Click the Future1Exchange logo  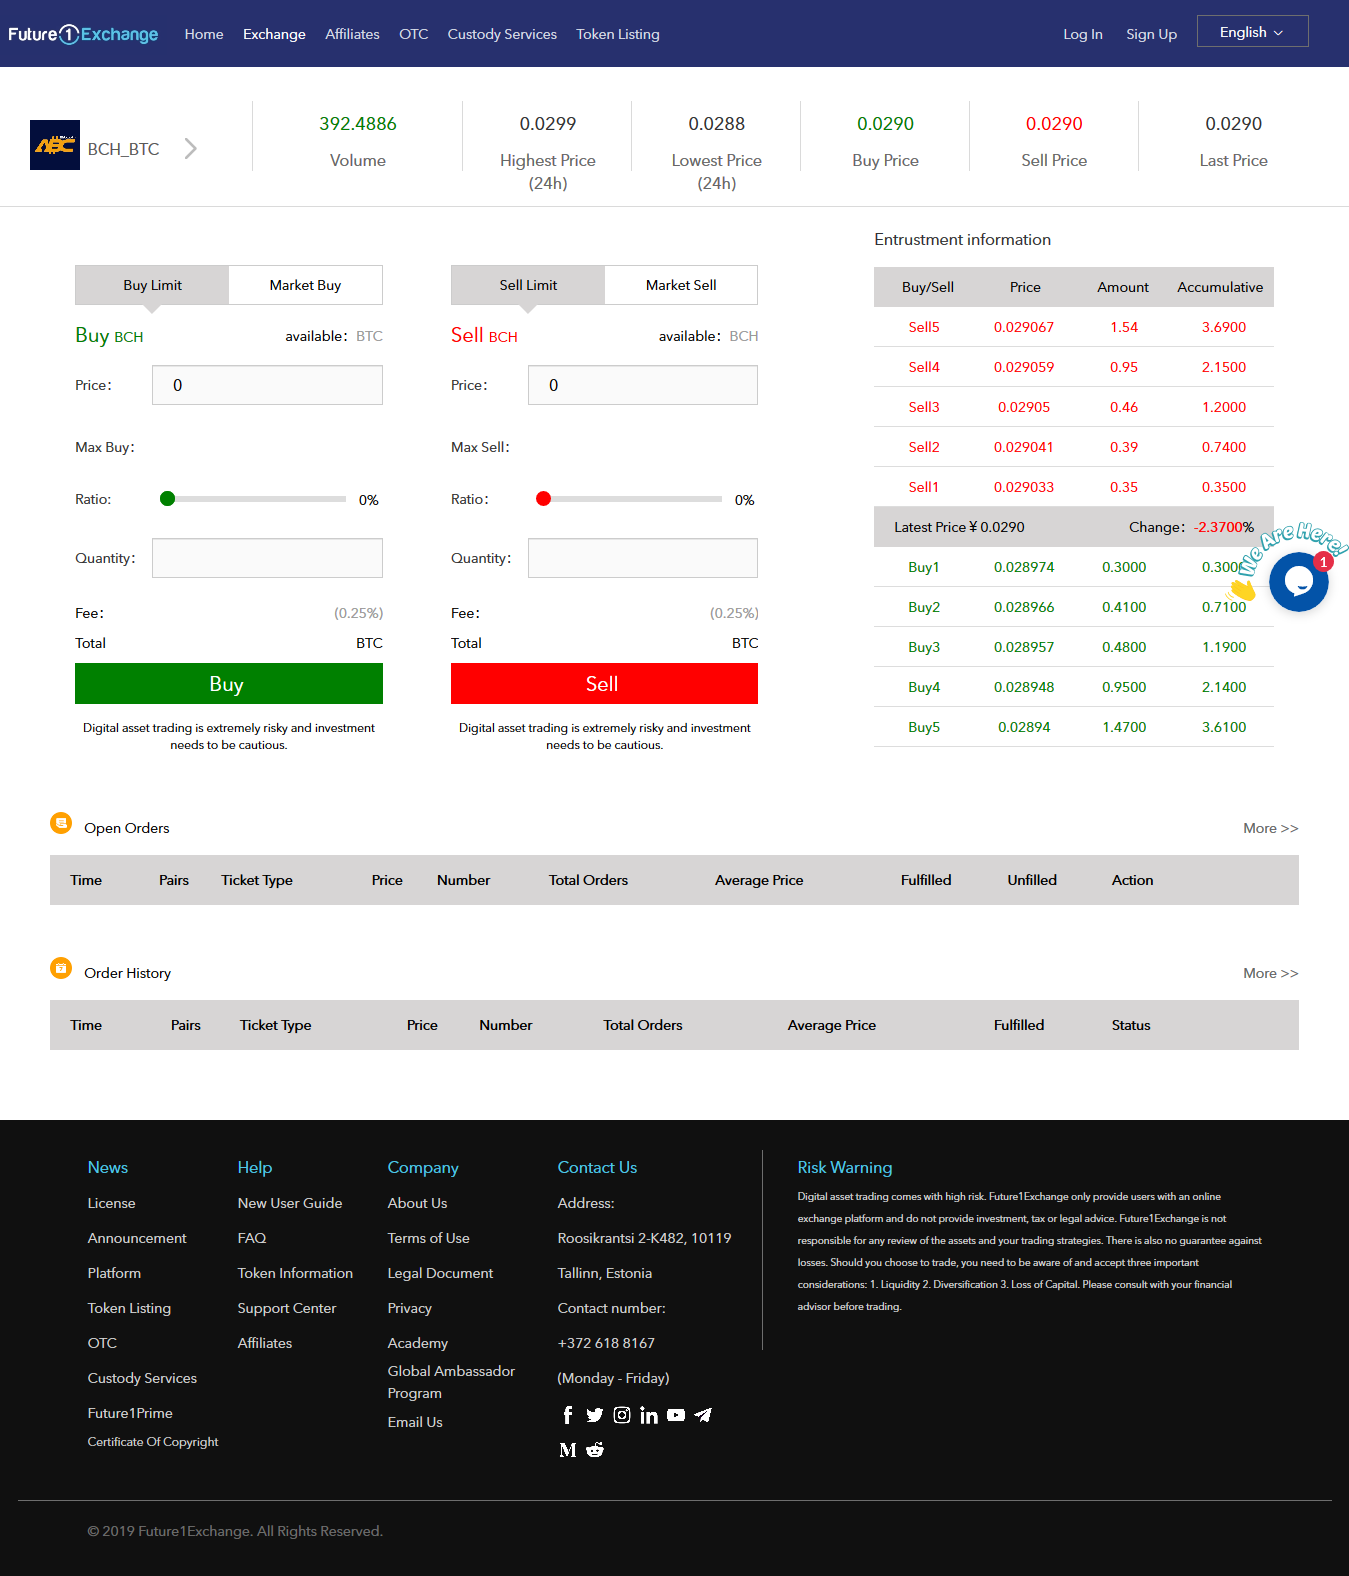83,34
